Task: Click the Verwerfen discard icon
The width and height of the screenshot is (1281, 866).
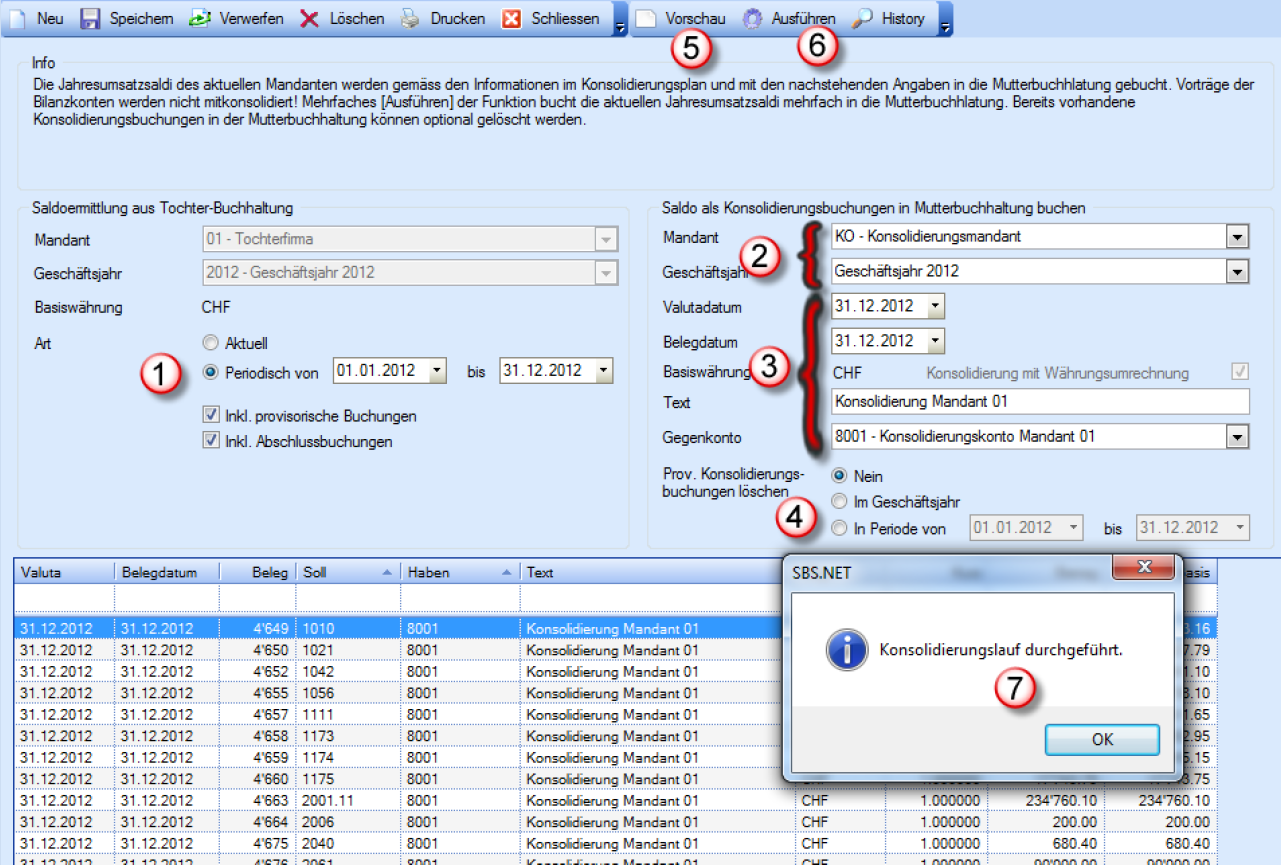Action: point(200,19)
